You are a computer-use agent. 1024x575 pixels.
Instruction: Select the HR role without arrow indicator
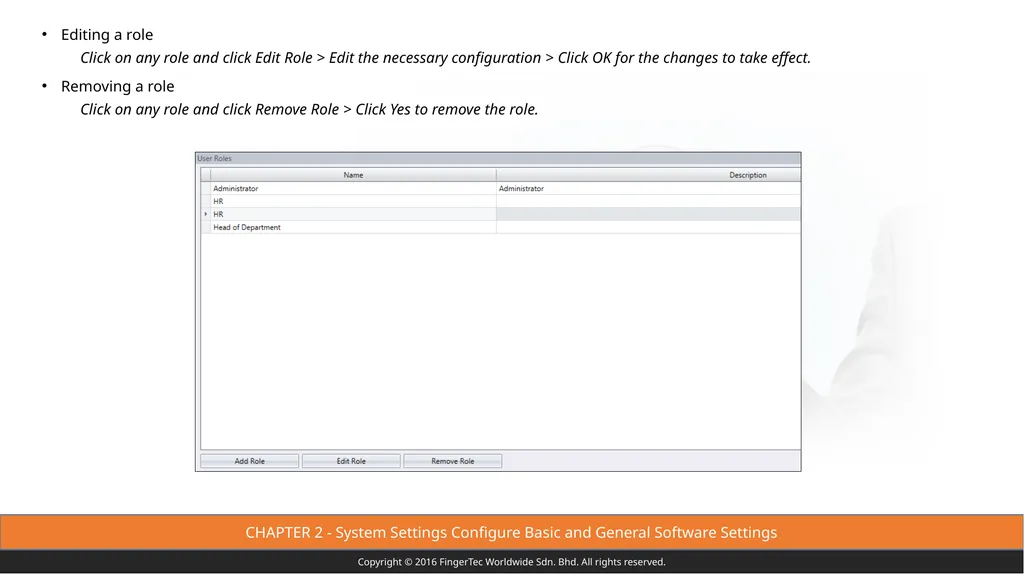point(353,201)
